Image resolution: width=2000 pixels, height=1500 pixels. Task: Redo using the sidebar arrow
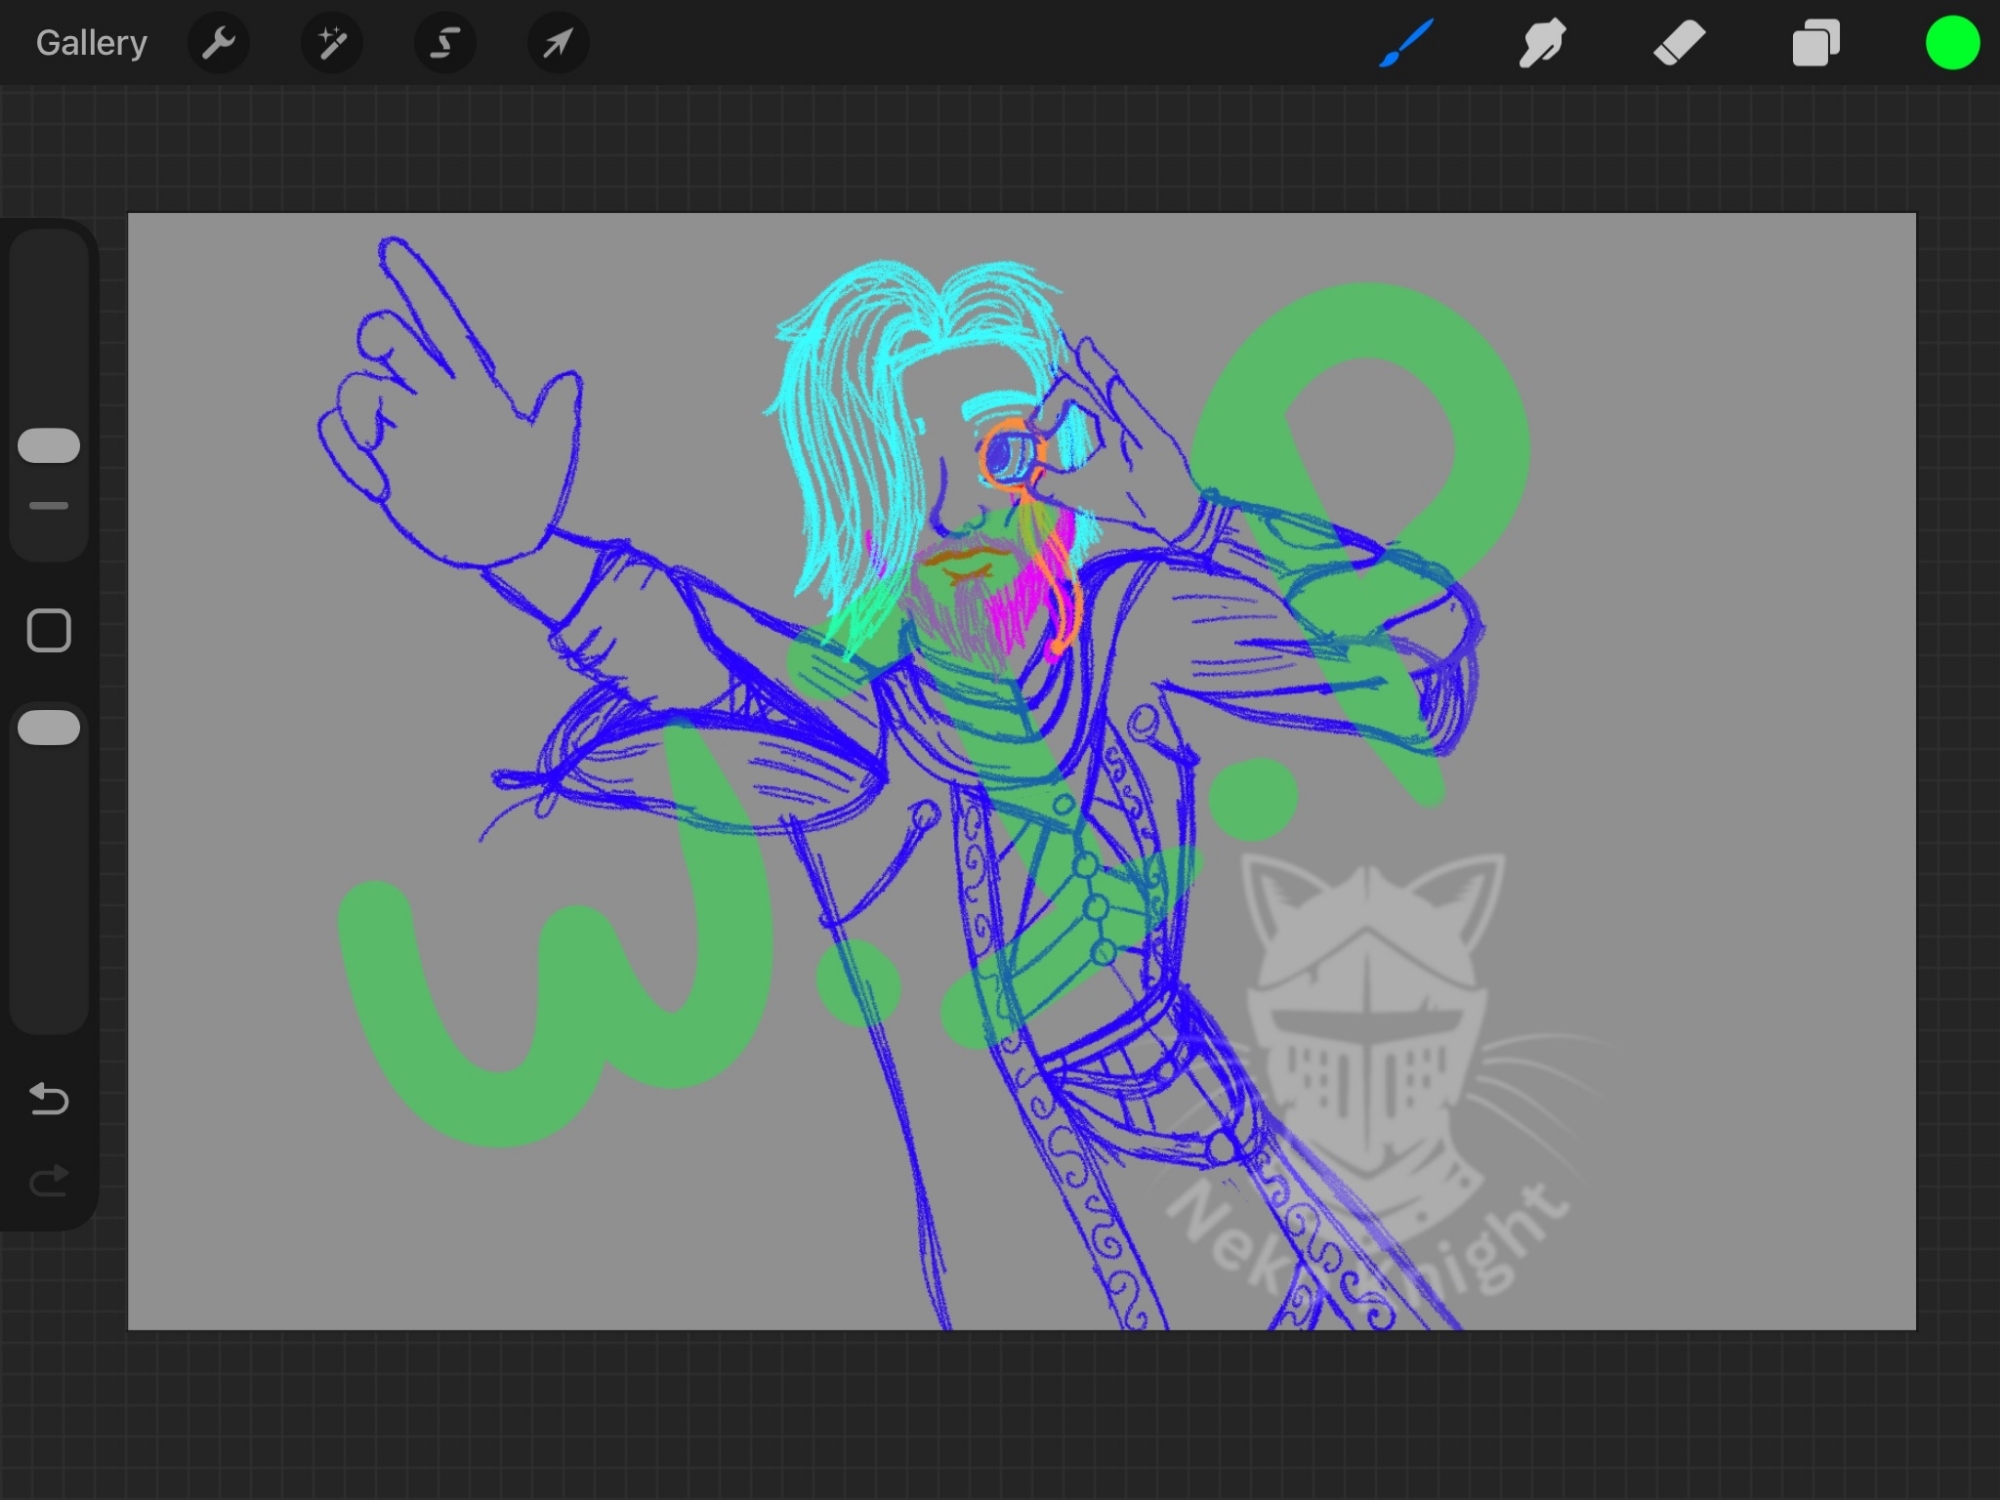[49, 1181]
